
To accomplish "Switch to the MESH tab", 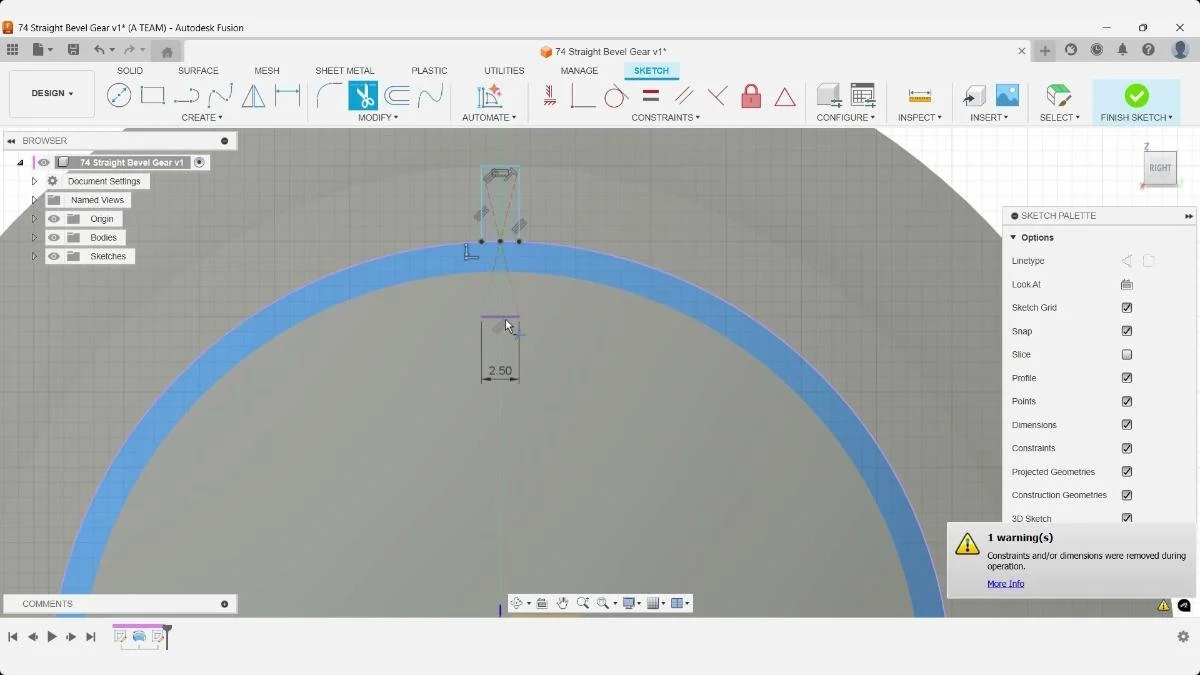I will (x=267, y=71).
